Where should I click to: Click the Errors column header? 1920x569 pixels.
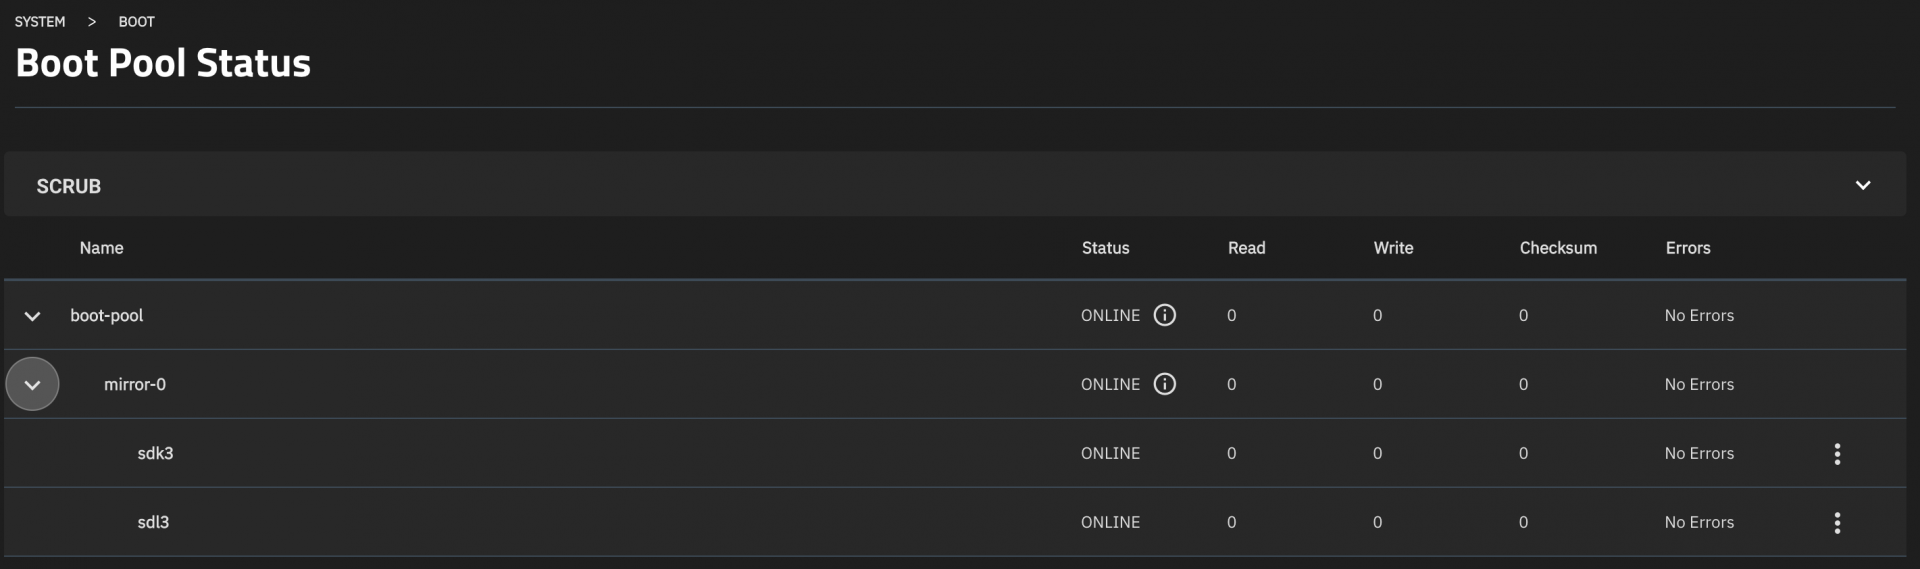1688,248
